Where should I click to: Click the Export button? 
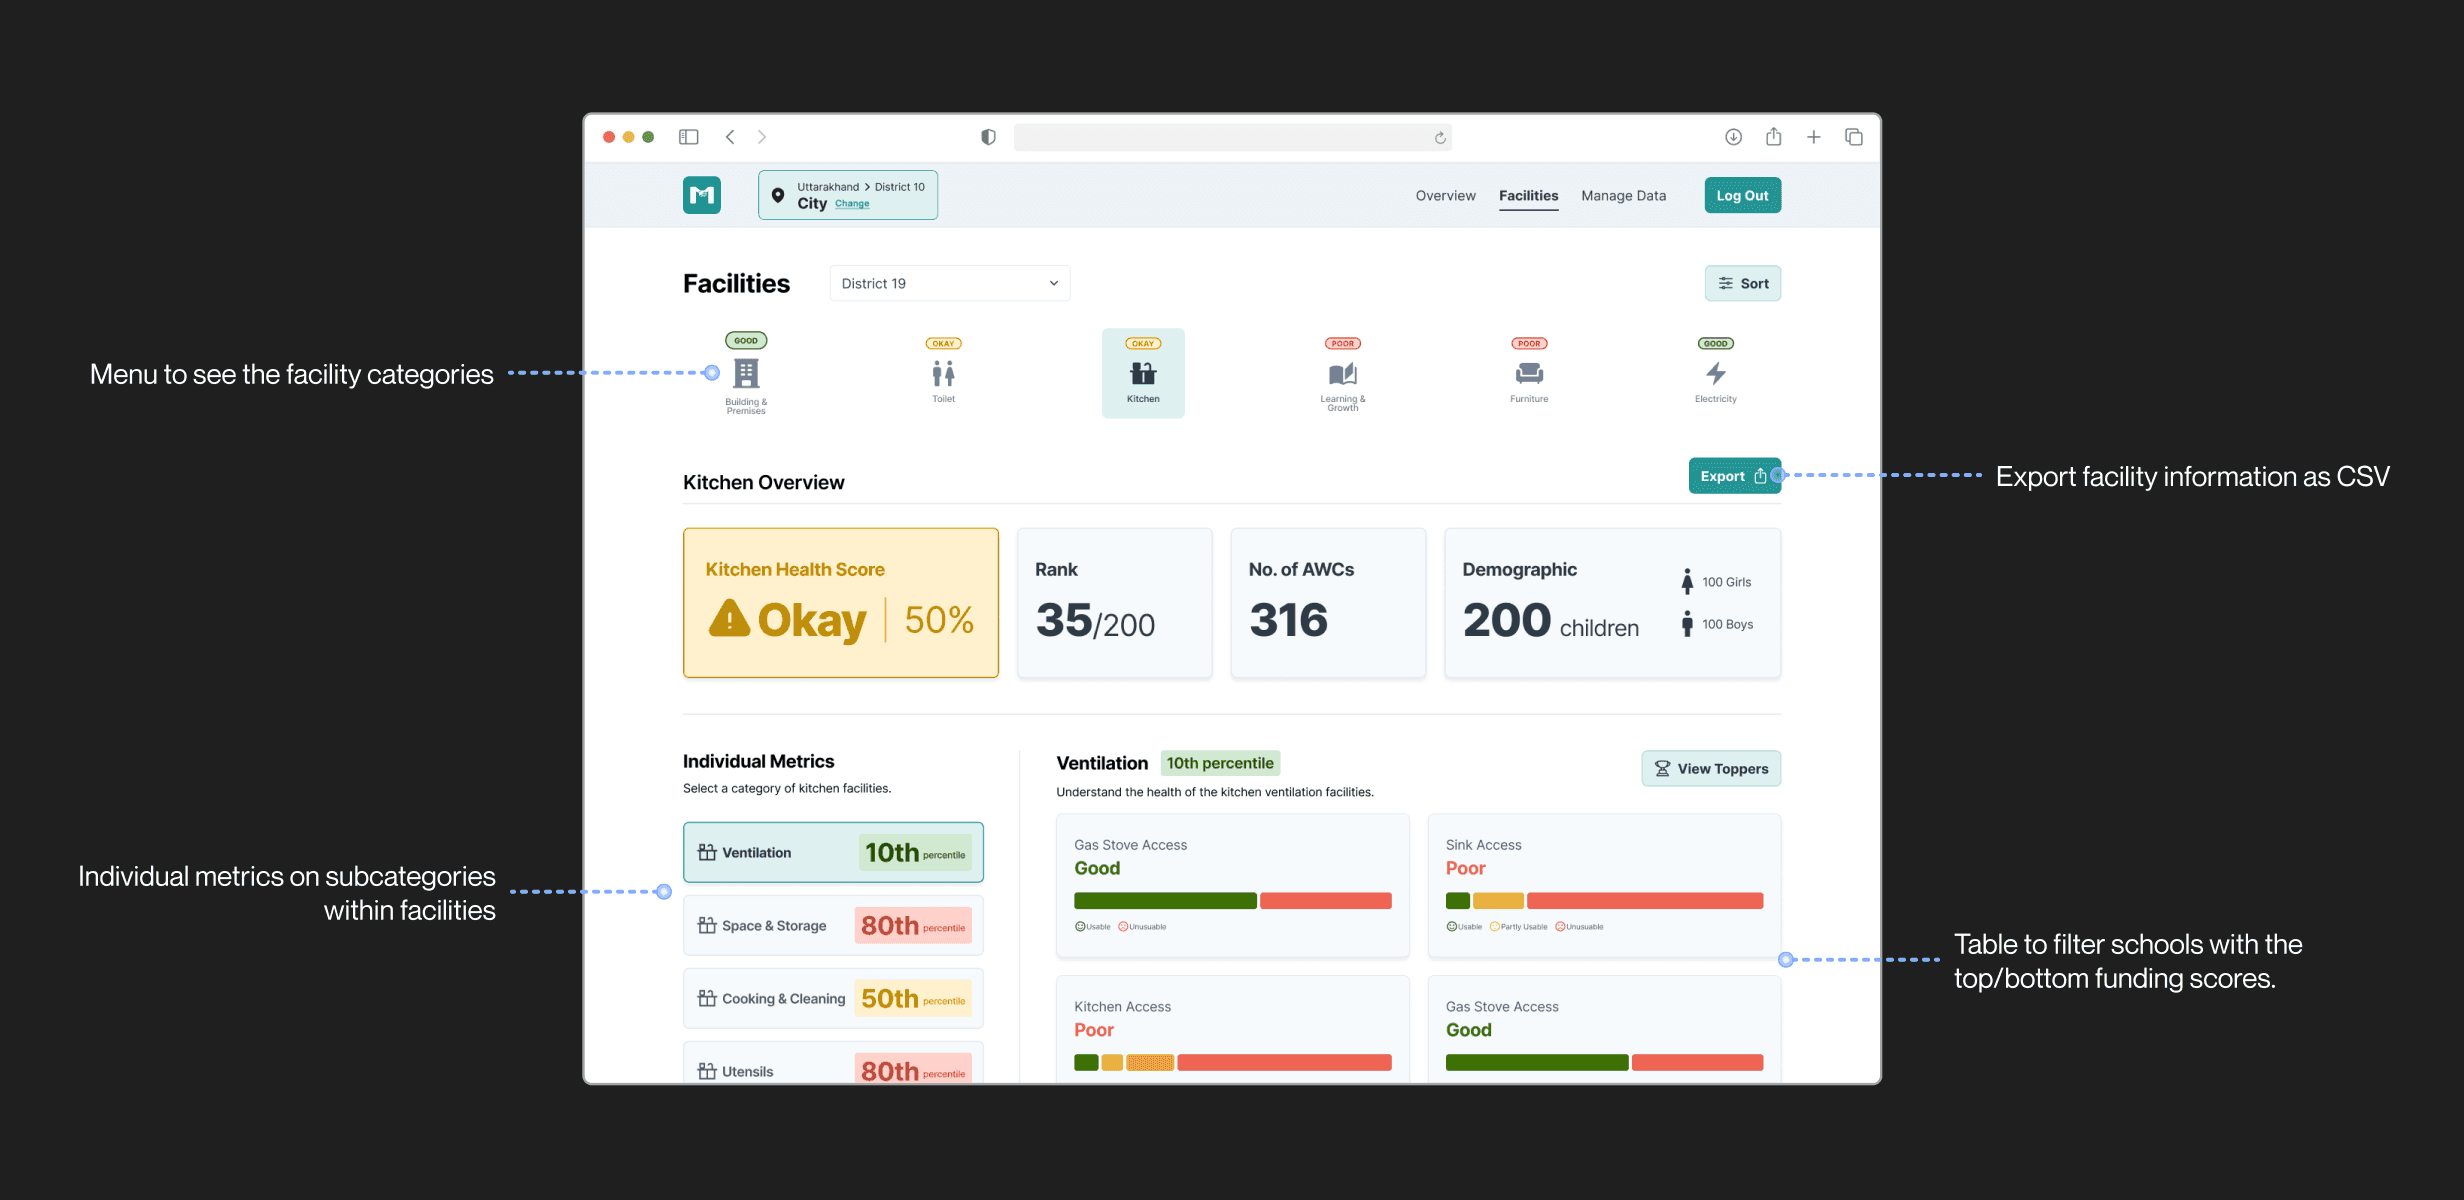click(1734, 476)
